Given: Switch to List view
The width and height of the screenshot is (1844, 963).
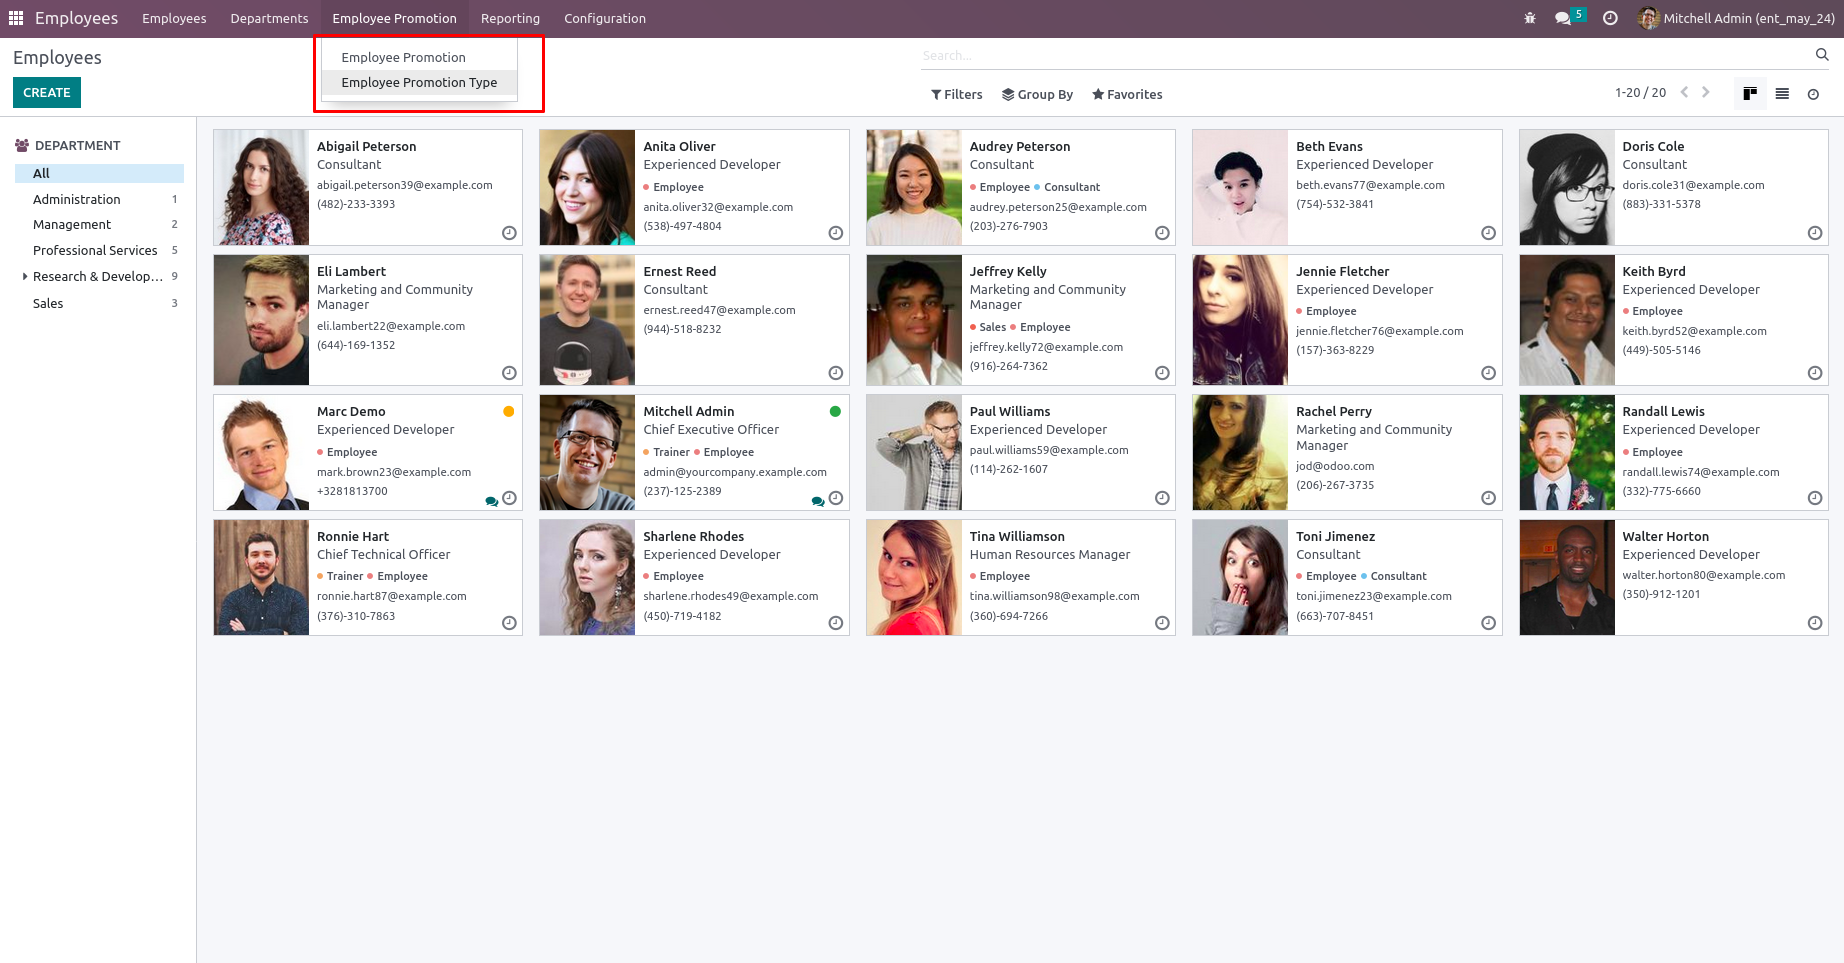Looking at the screenshot, I should click(1782, 94).
